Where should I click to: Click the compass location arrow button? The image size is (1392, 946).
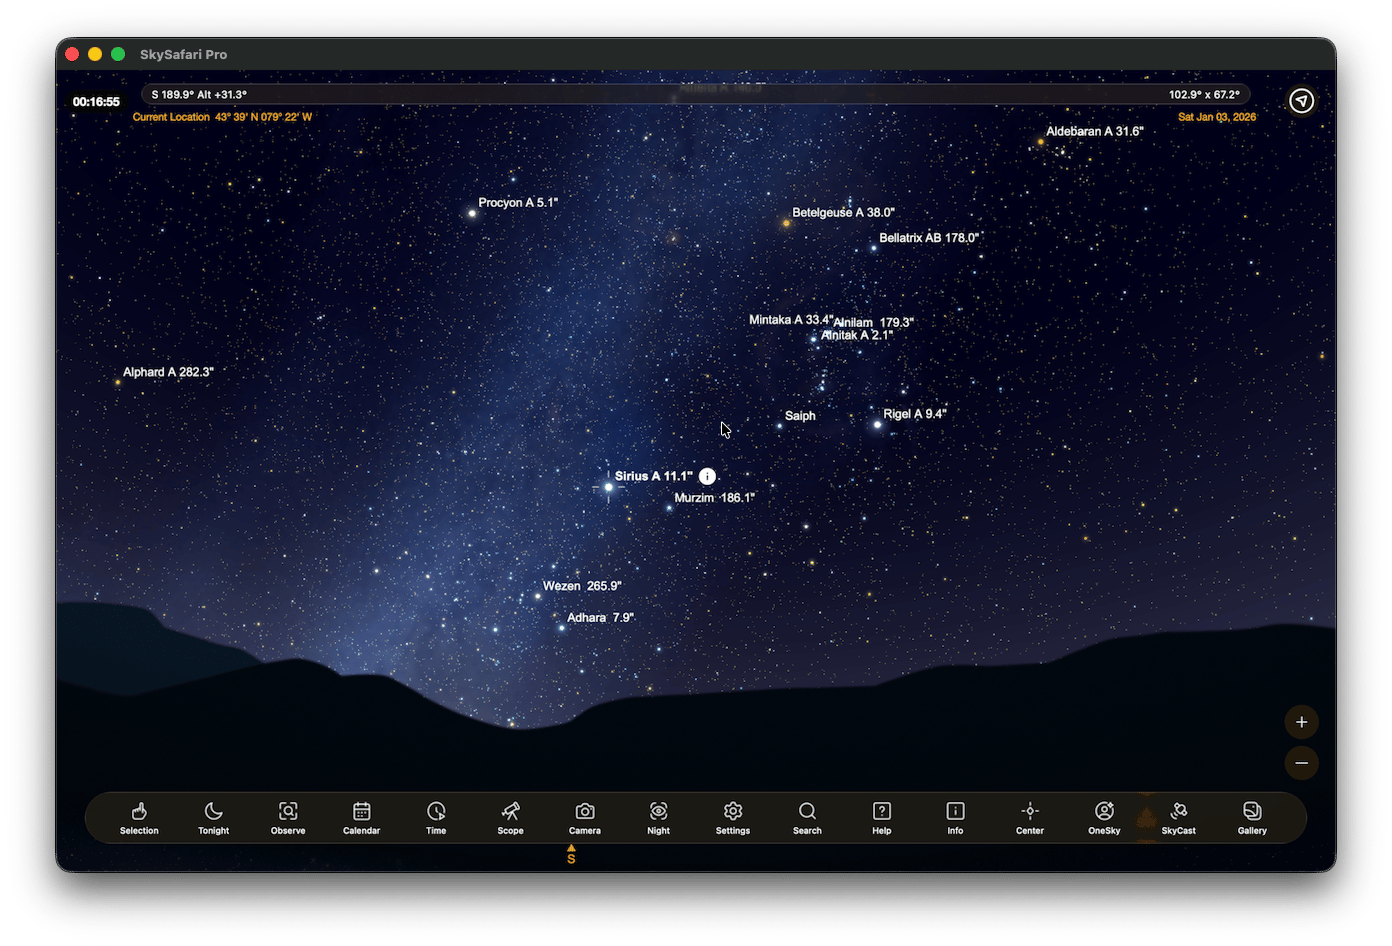[x=1302, y=101]
